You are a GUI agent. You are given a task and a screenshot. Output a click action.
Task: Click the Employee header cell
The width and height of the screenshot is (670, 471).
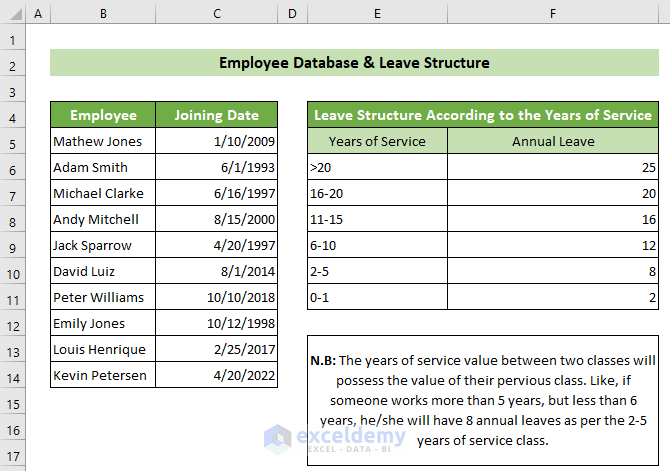(x=103, y=115)
